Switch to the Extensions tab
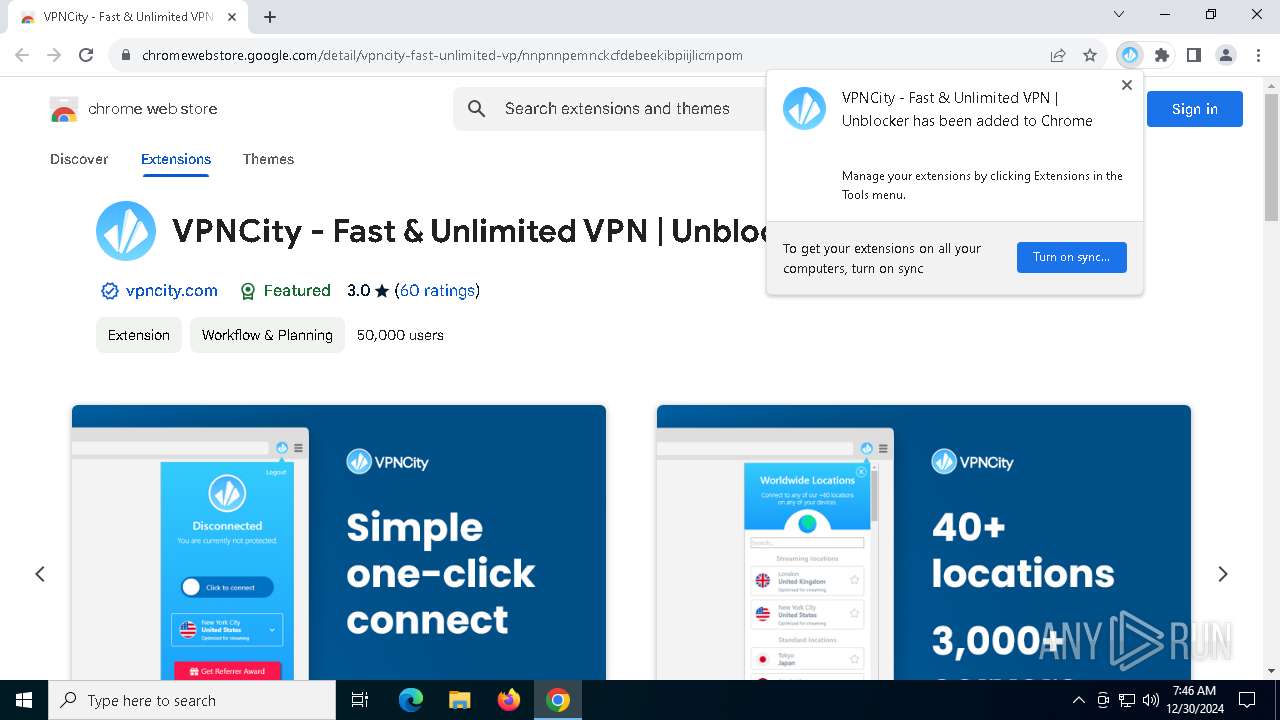 click(x=176, y=159)
